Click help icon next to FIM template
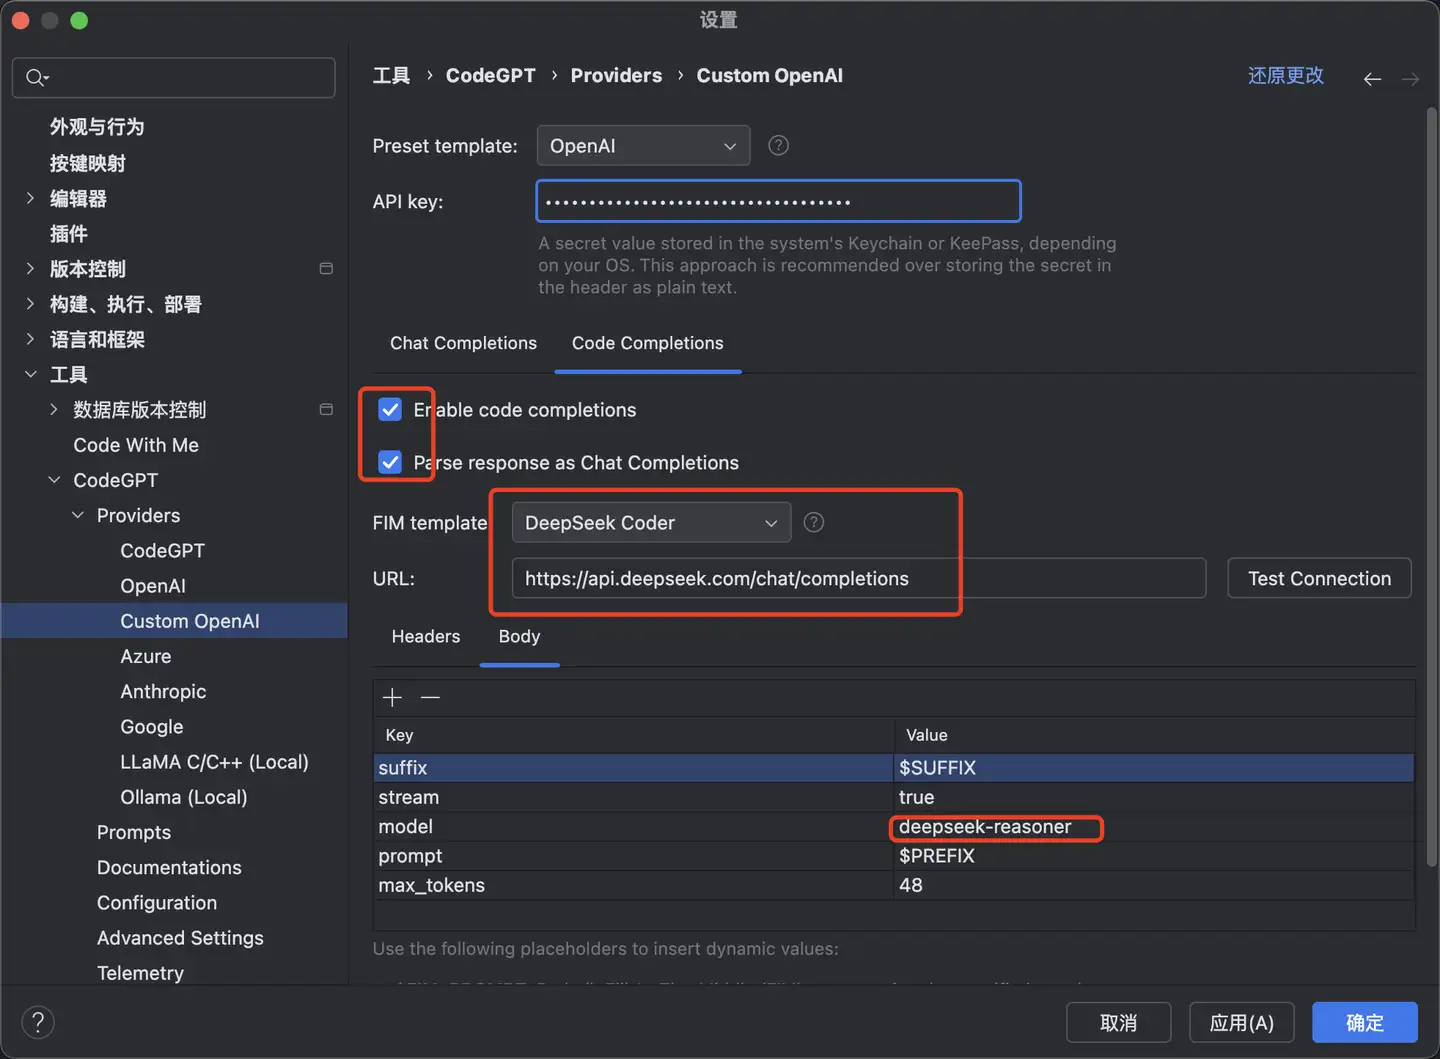 coord(814,522)
